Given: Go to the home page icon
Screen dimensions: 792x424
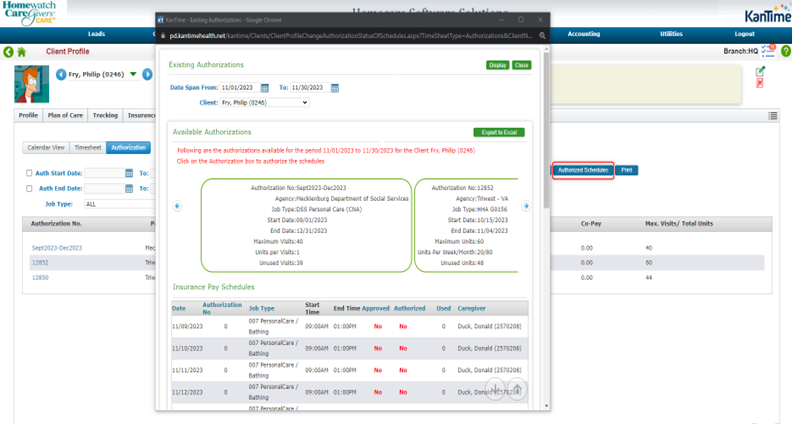Looking at the screenshot, I should 22,52.
